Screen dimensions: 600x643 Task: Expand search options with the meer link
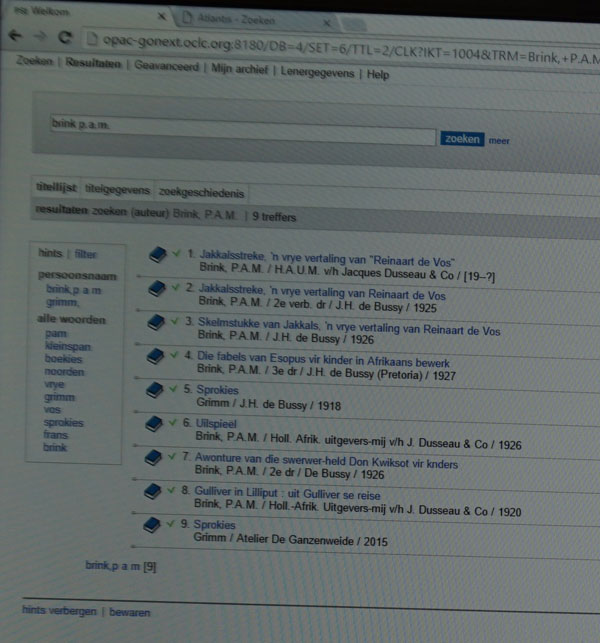point(499,141)
